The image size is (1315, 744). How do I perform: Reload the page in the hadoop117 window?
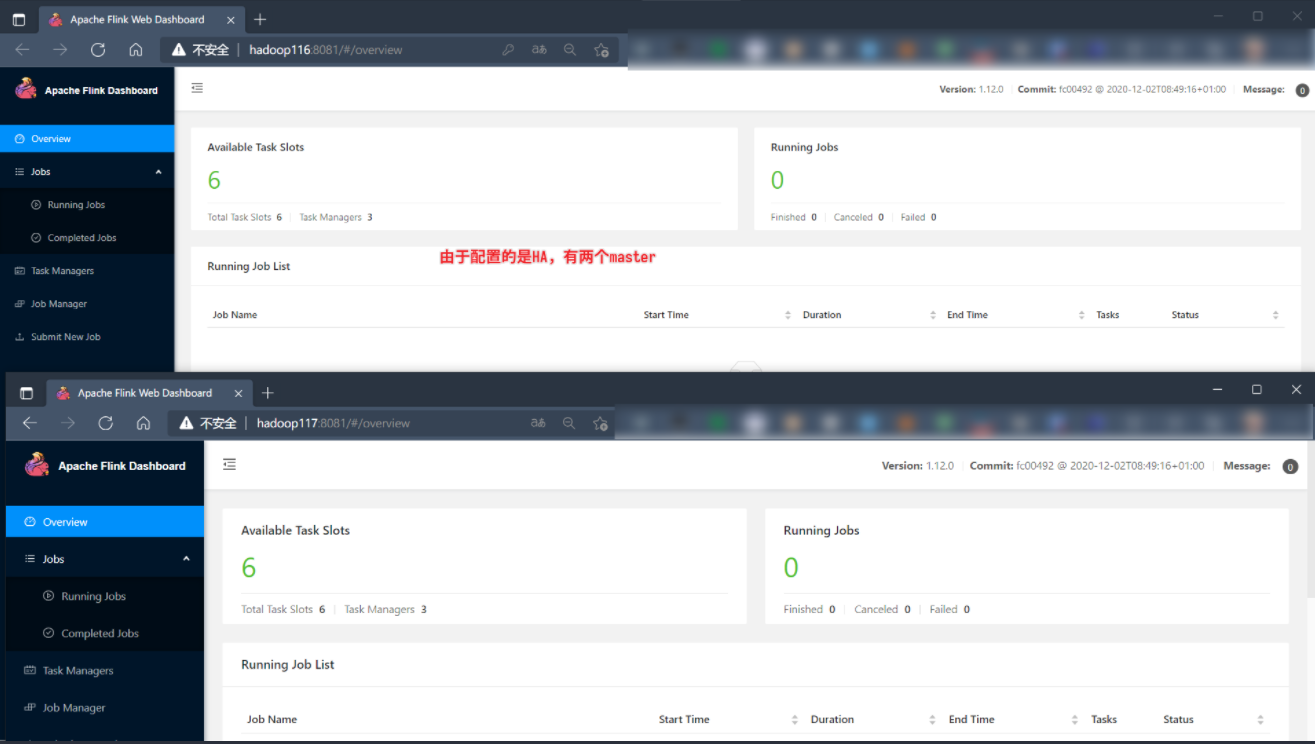106,423
